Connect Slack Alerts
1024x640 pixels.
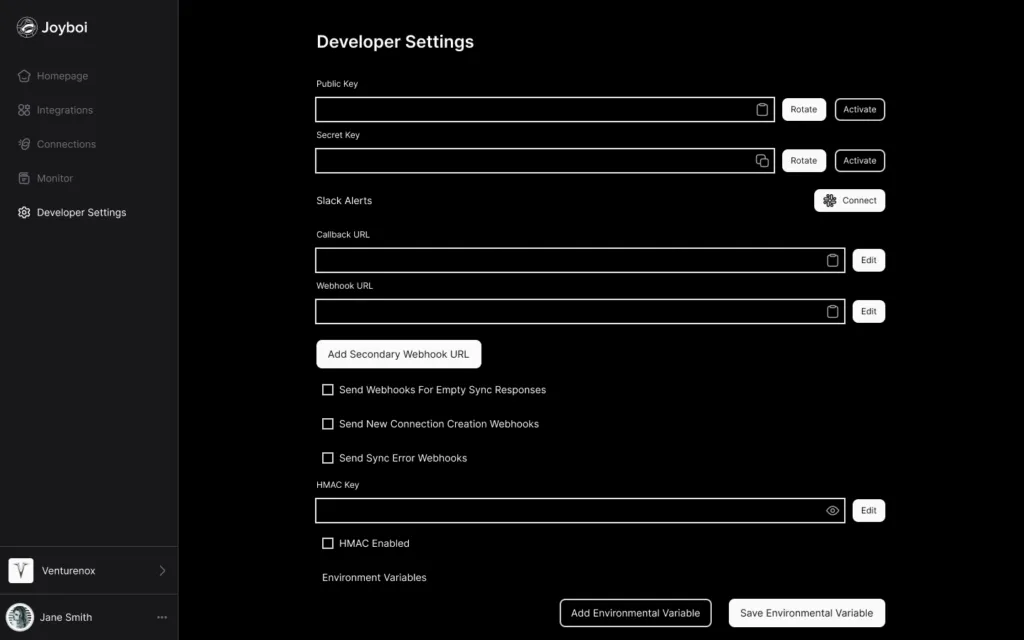pos(849,200)
